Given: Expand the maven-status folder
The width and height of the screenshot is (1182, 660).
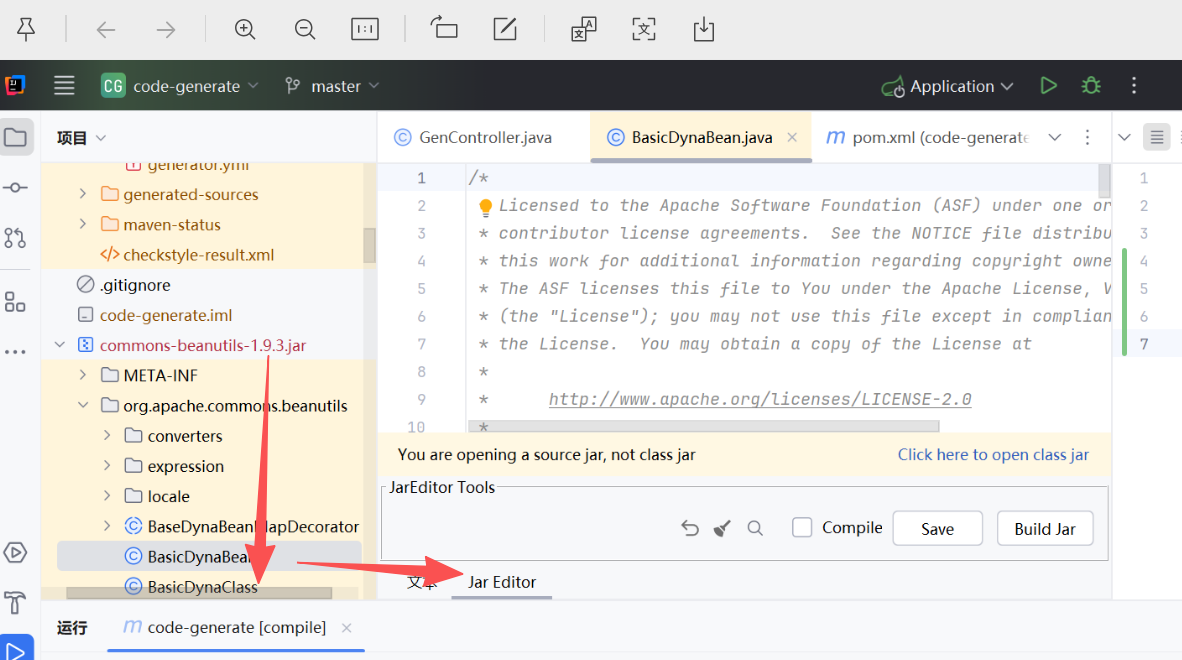Looking at the screenshot, I should pyautogui.click(x=83, y=225).
